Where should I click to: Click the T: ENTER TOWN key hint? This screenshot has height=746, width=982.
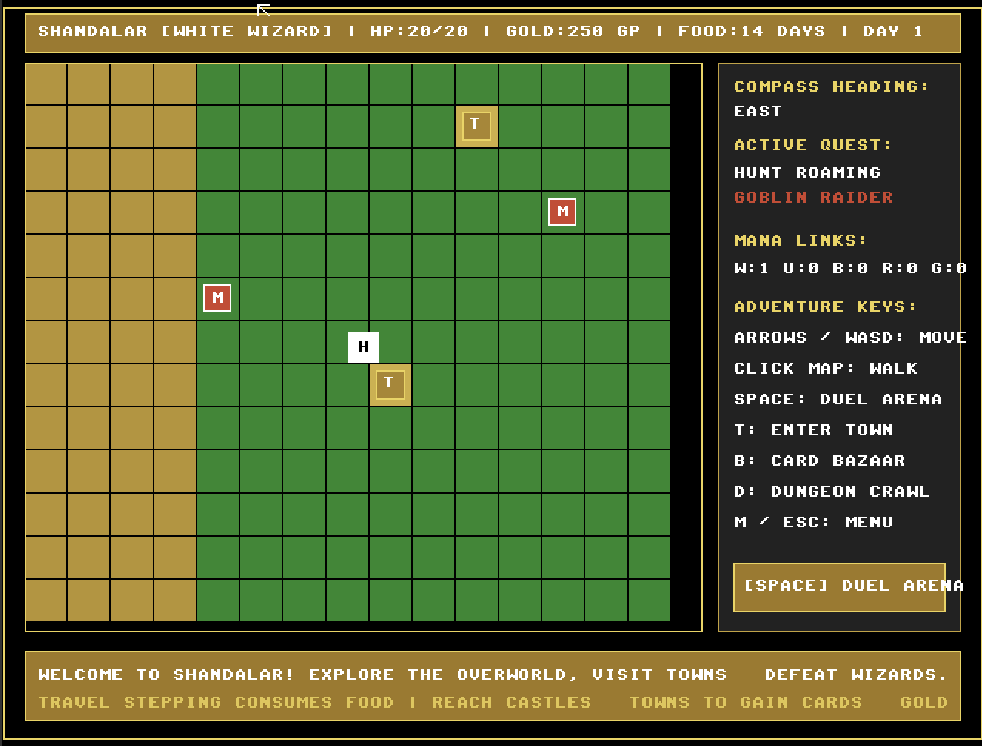click(x=814, y=430)
